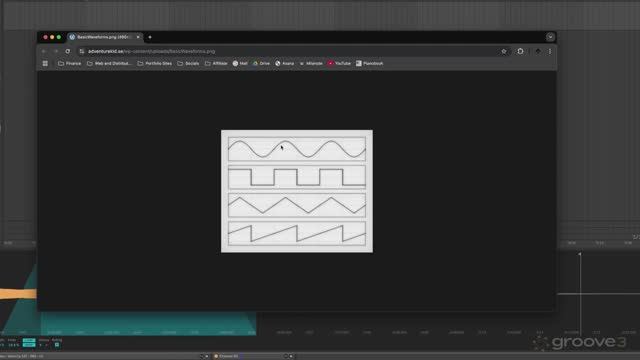Select the BasicWaveforms.png tab
The image size is (640, 360).
(104, 37)
